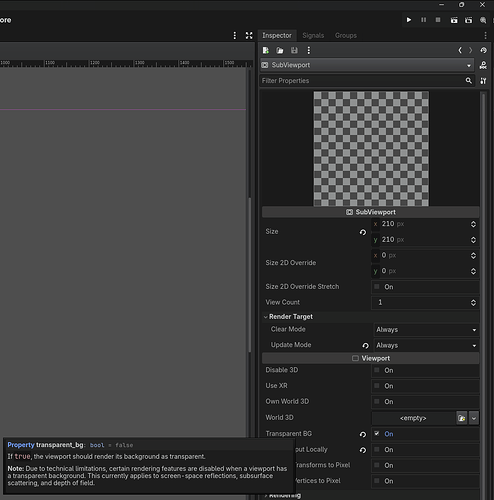The height and width of the screenshot is (500, 494).
Task: Open the World 3D resource dropdown arrow
Action: click(x=474, y=418)
